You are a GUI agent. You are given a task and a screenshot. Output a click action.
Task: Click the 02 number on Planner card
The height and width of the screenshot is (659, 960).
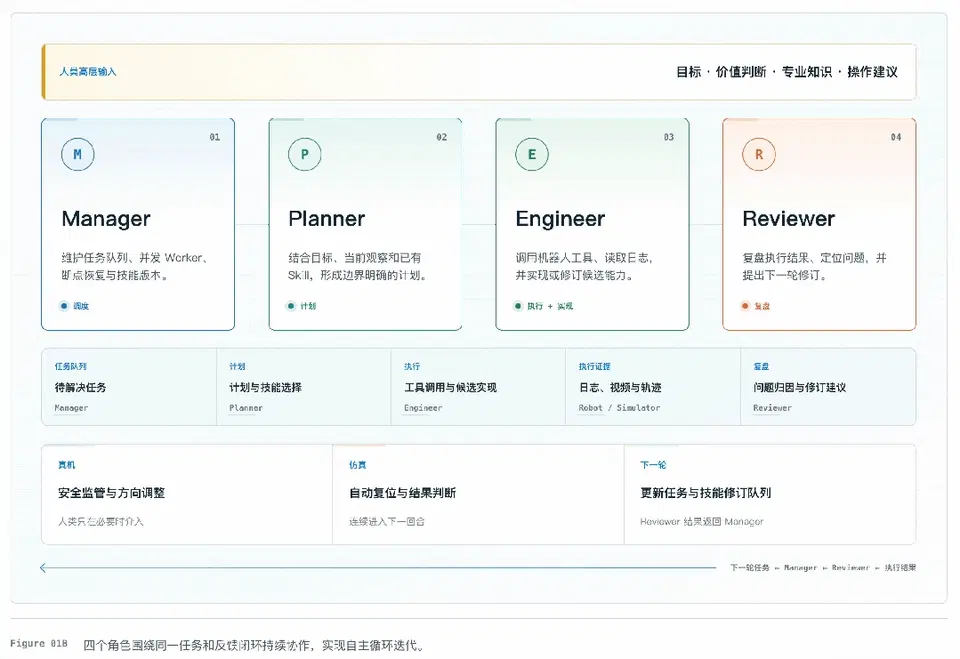pyautogui.click(x=442, y=137)
